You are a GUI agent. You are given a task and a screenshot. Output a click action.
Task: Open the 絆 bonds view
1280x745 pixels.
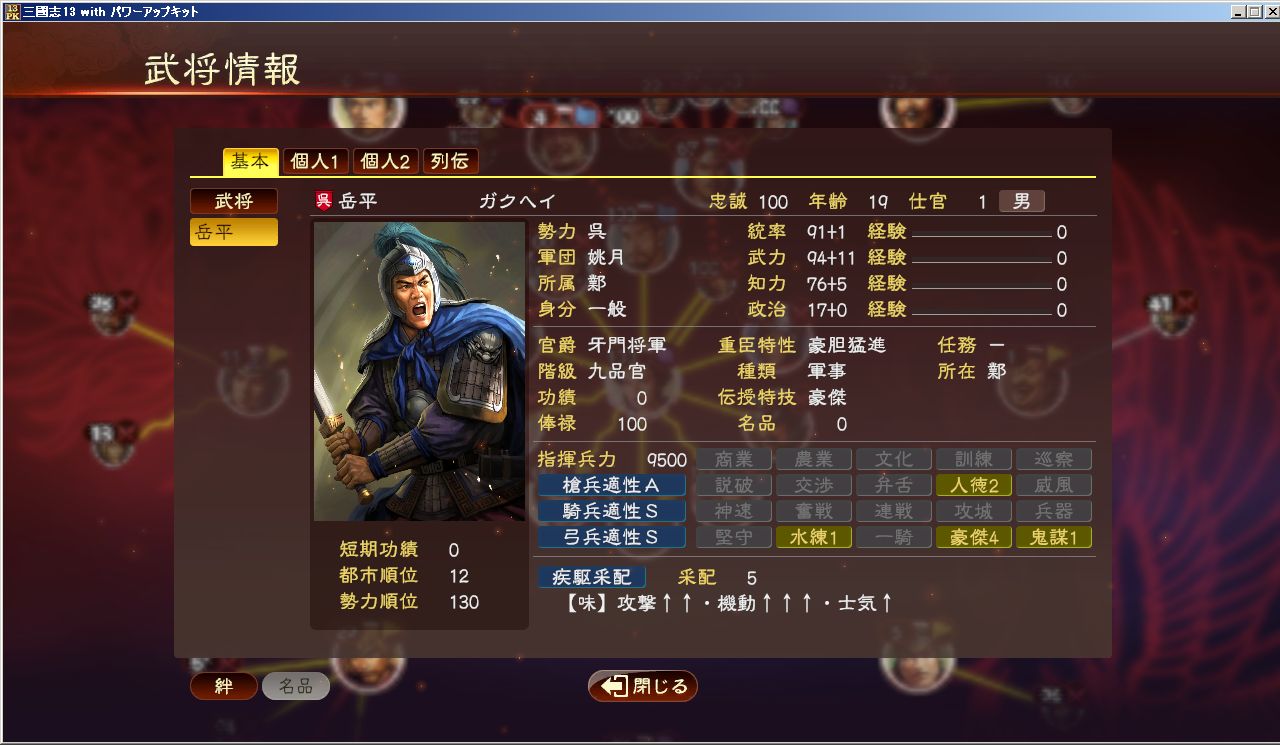click(224, 686)
